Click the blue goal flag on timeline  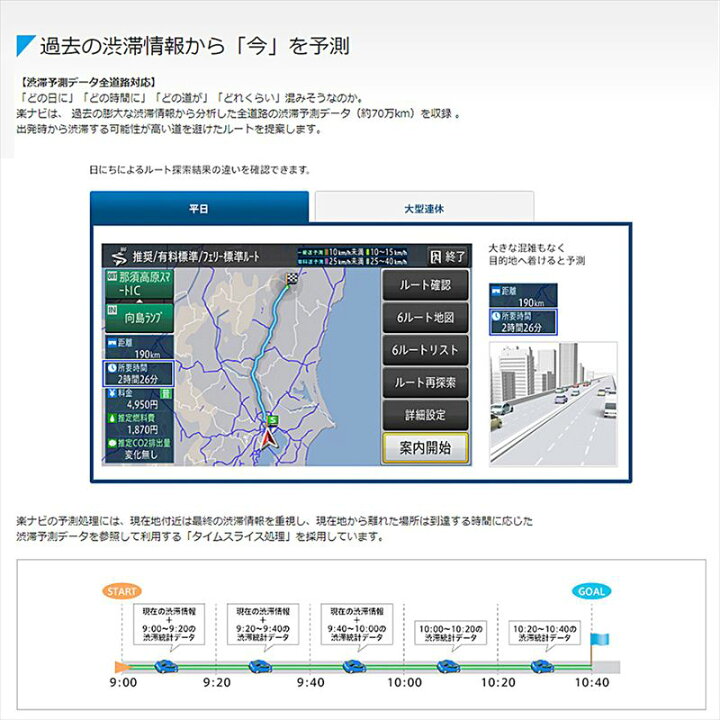tap(599, 639)
